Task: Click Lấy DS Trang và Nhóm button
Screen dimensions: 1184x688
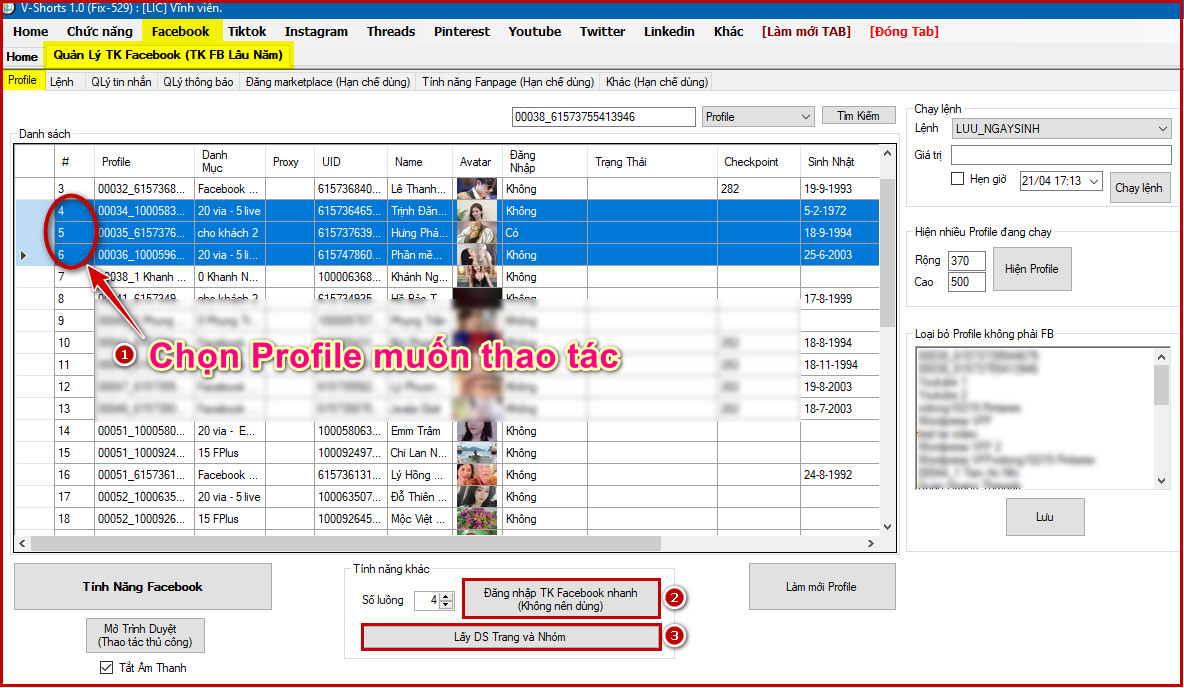Action: 510,637
